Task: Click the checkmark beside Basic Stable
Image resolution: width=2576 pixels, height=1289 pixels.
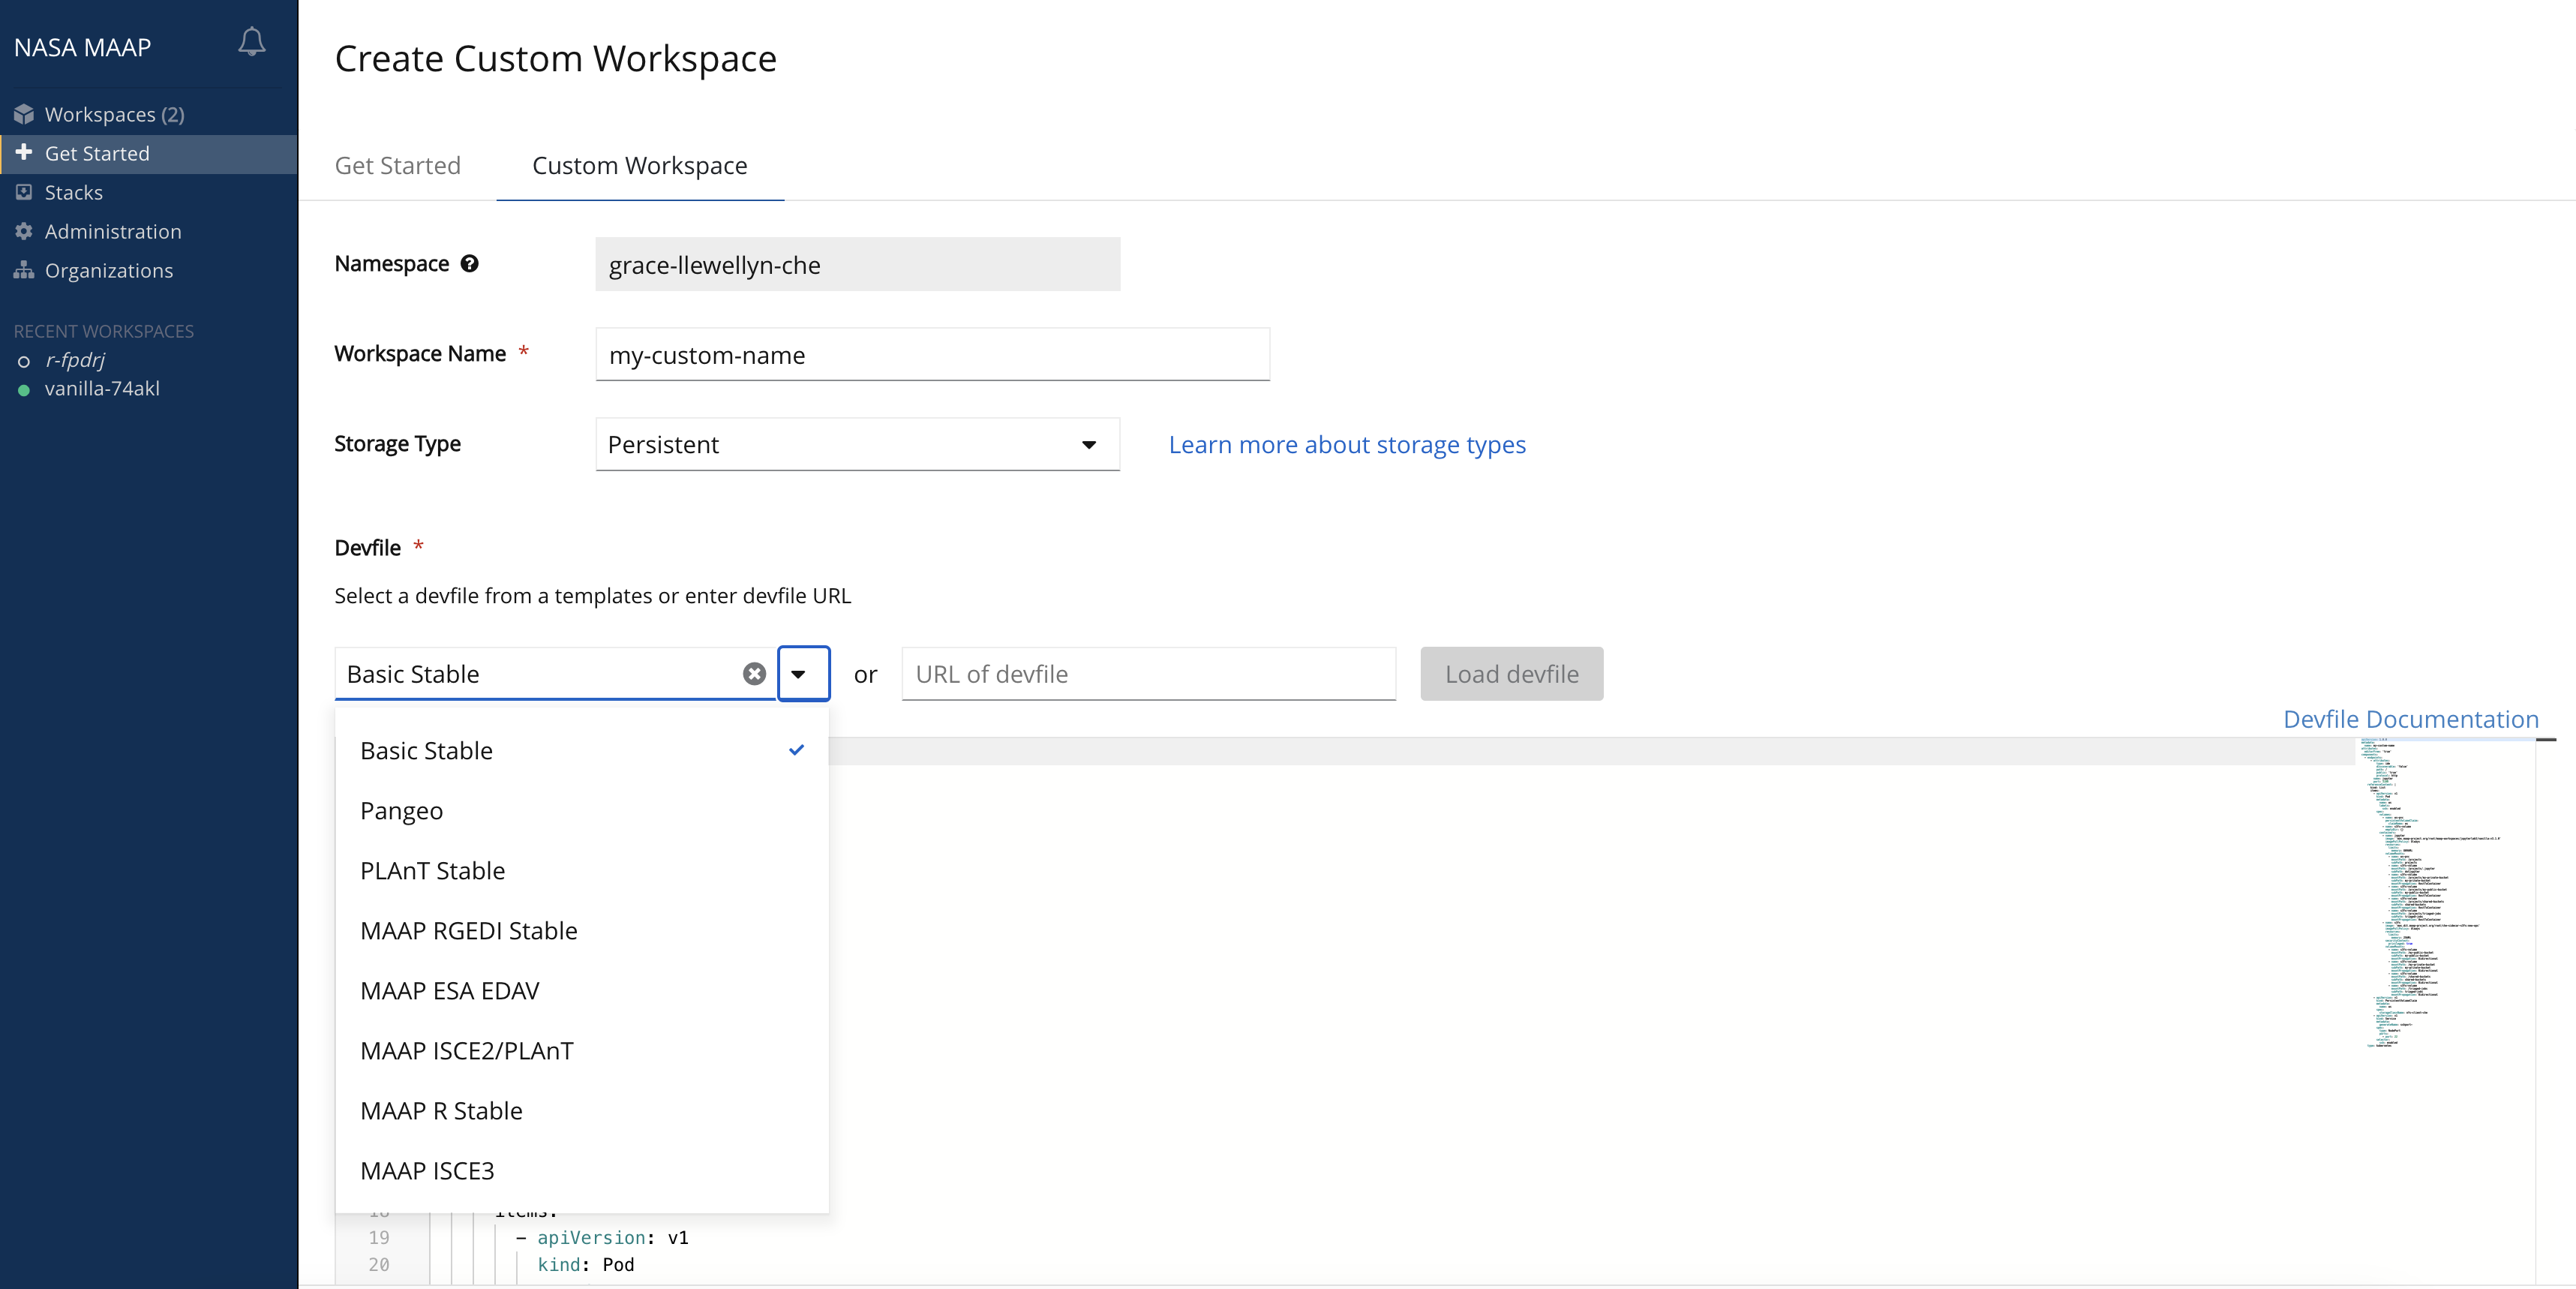Action: 796,750
